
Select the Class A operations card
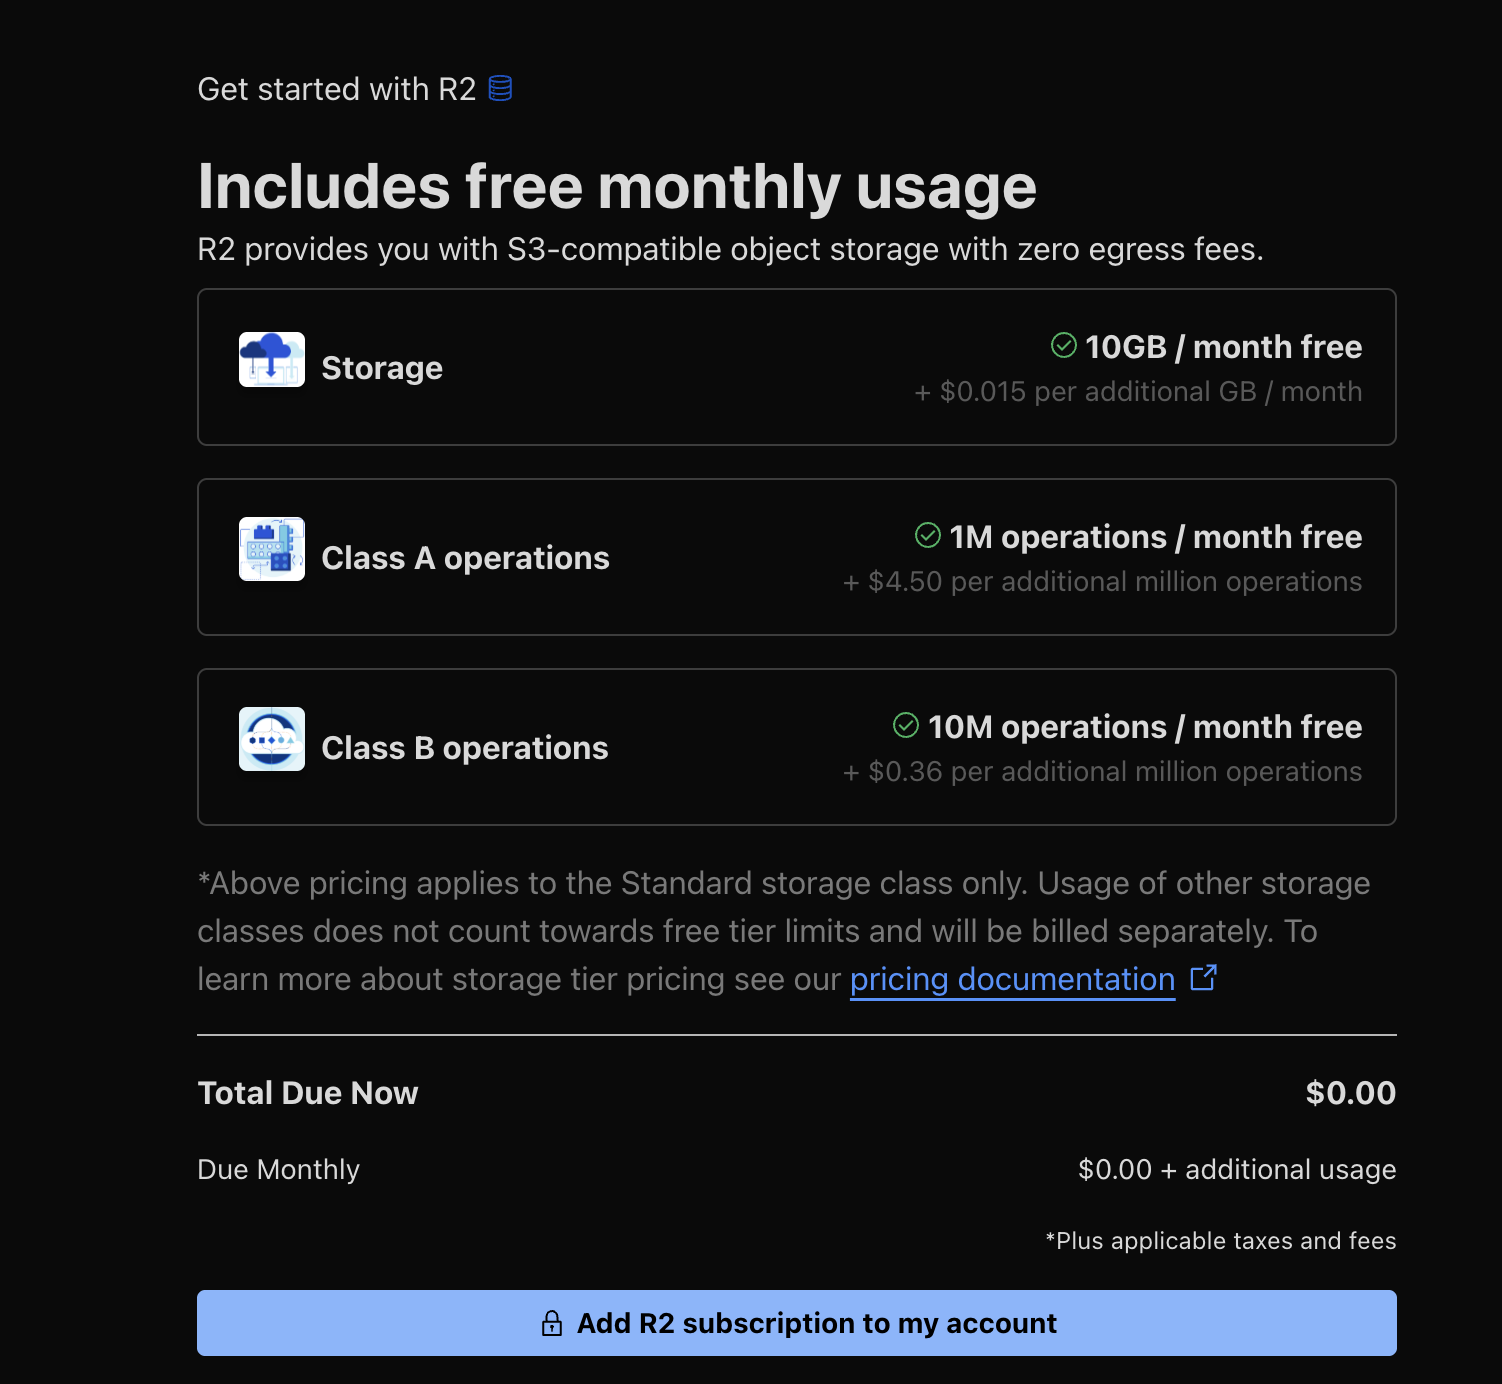(x=797, y=557)
